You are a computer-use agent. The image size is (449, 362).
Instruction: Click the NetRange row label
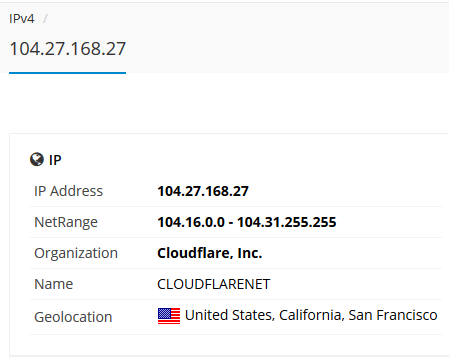click(x=66, y=222)
